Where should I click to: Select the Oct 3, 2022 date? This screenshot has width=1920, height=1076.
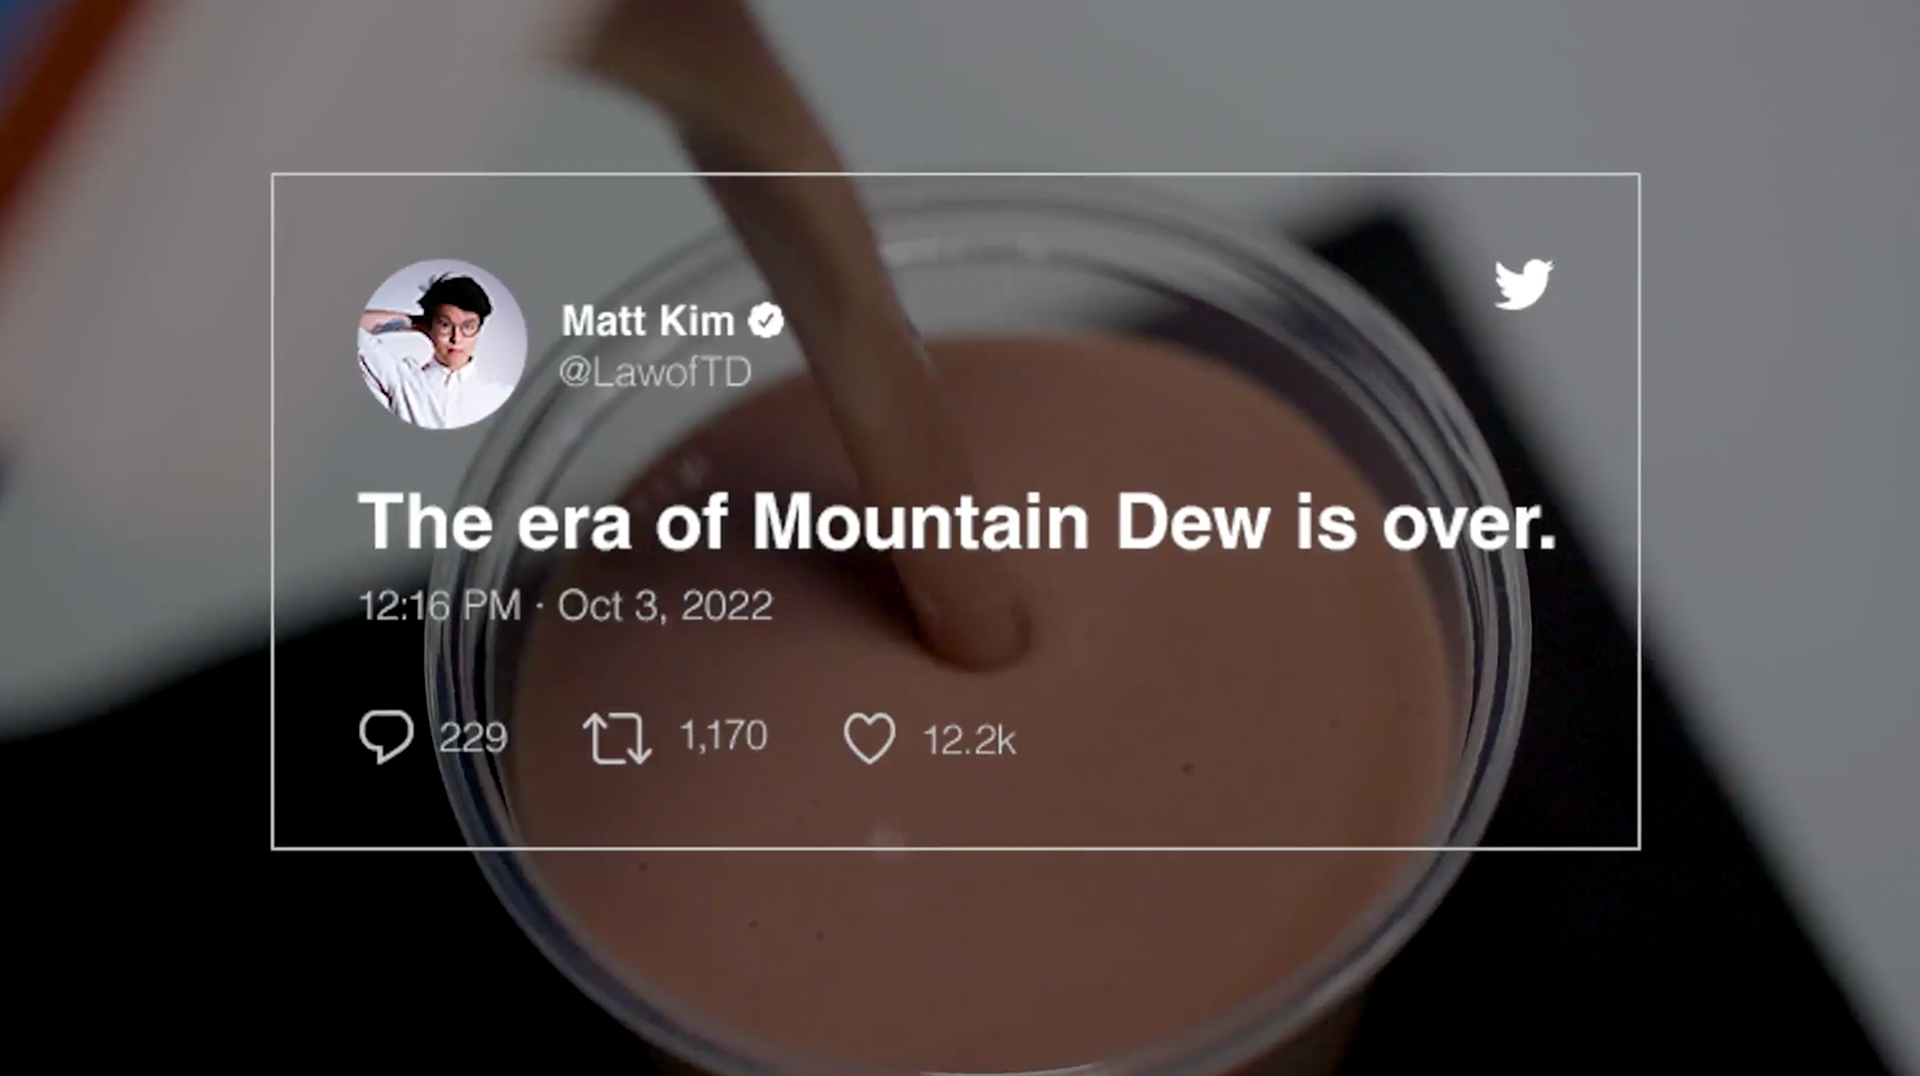[665, 605]
